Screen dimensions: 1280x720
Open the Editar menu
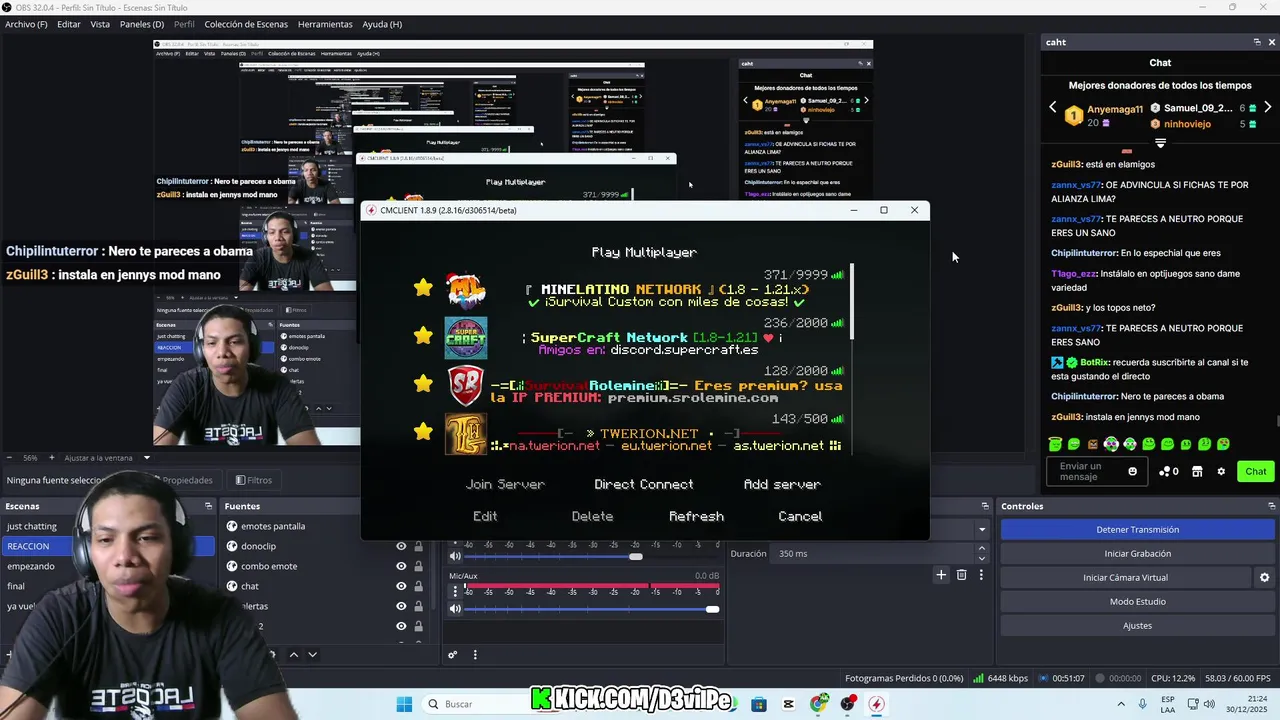[69, 24]
